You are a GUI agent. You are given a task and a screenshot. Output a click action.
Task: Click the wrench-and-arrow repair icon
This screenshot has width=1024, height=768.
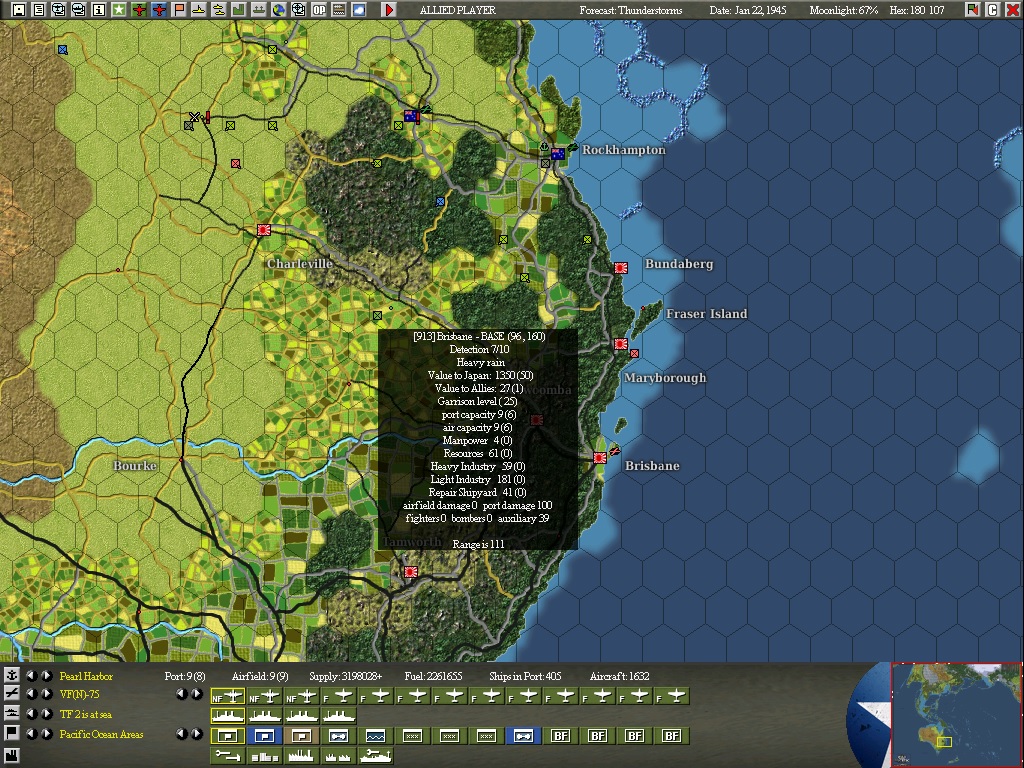227,756
